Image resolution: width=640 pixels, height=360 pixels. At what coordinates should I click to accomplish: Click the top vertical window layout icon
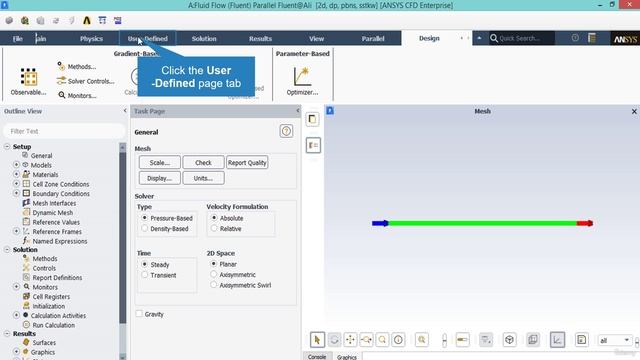pyautogui.click(x=313, y=119)
